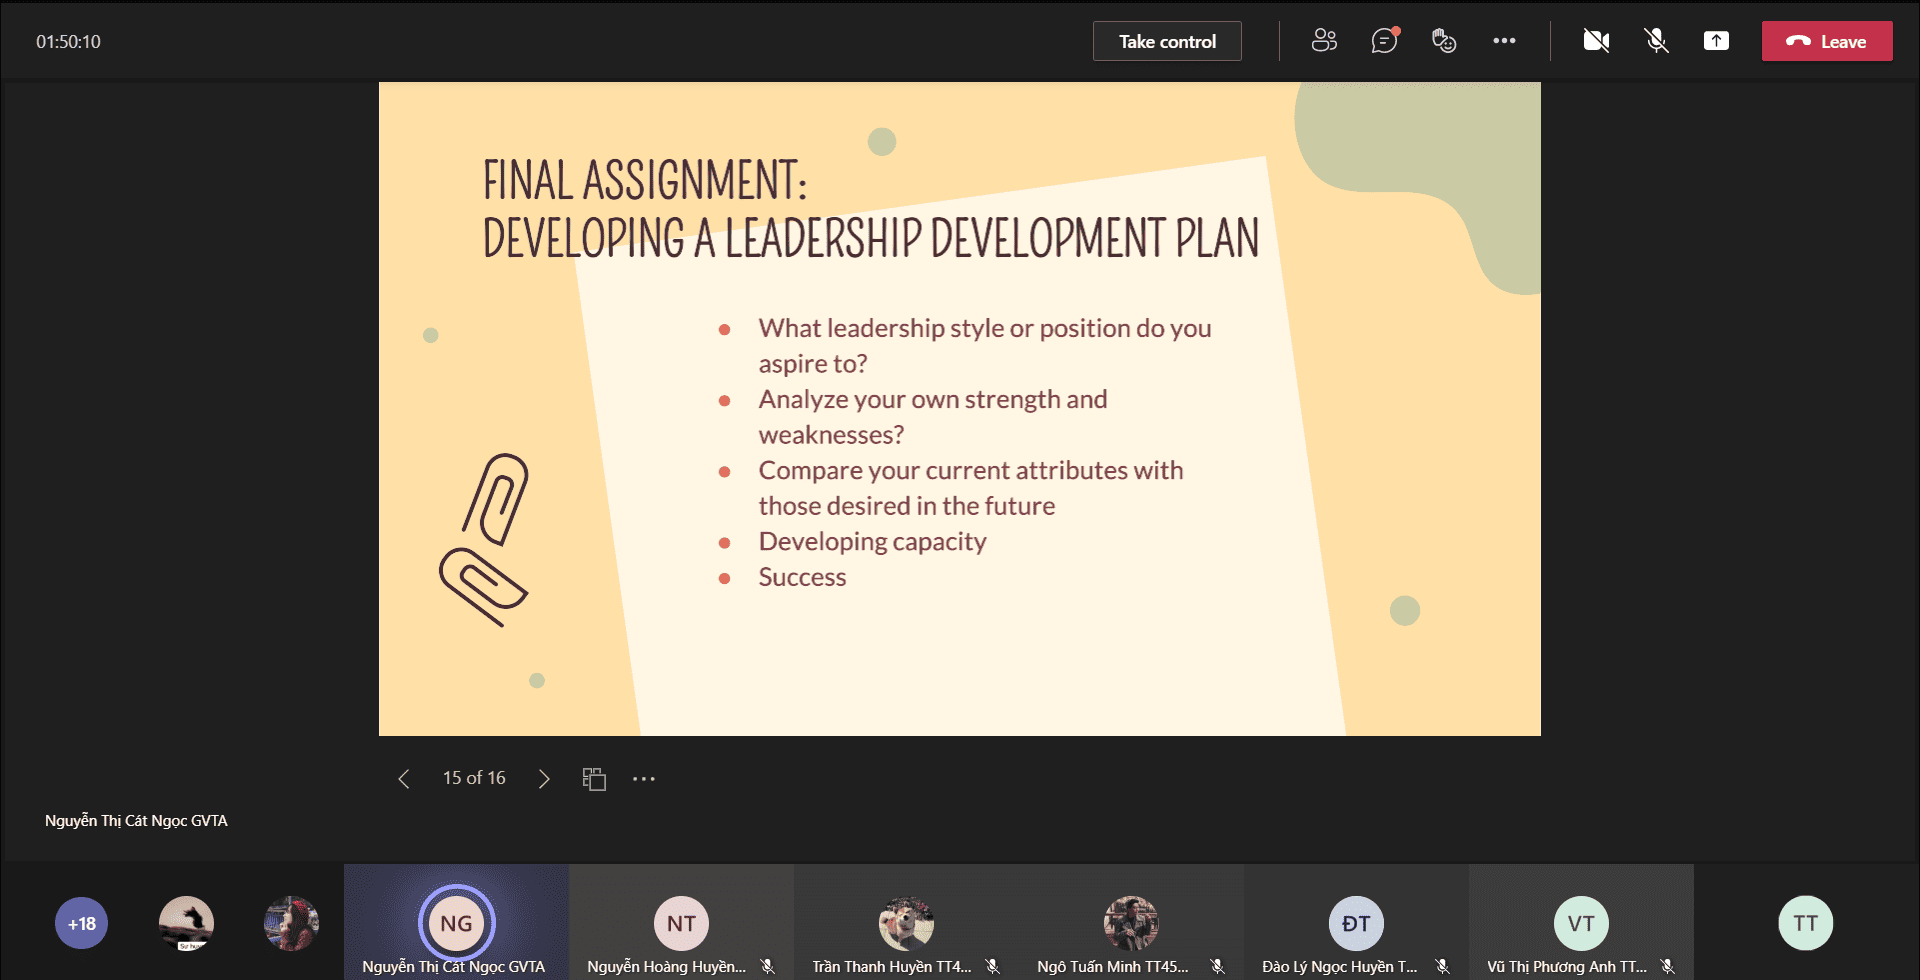Click the TT avatar

coord(1806,923)
